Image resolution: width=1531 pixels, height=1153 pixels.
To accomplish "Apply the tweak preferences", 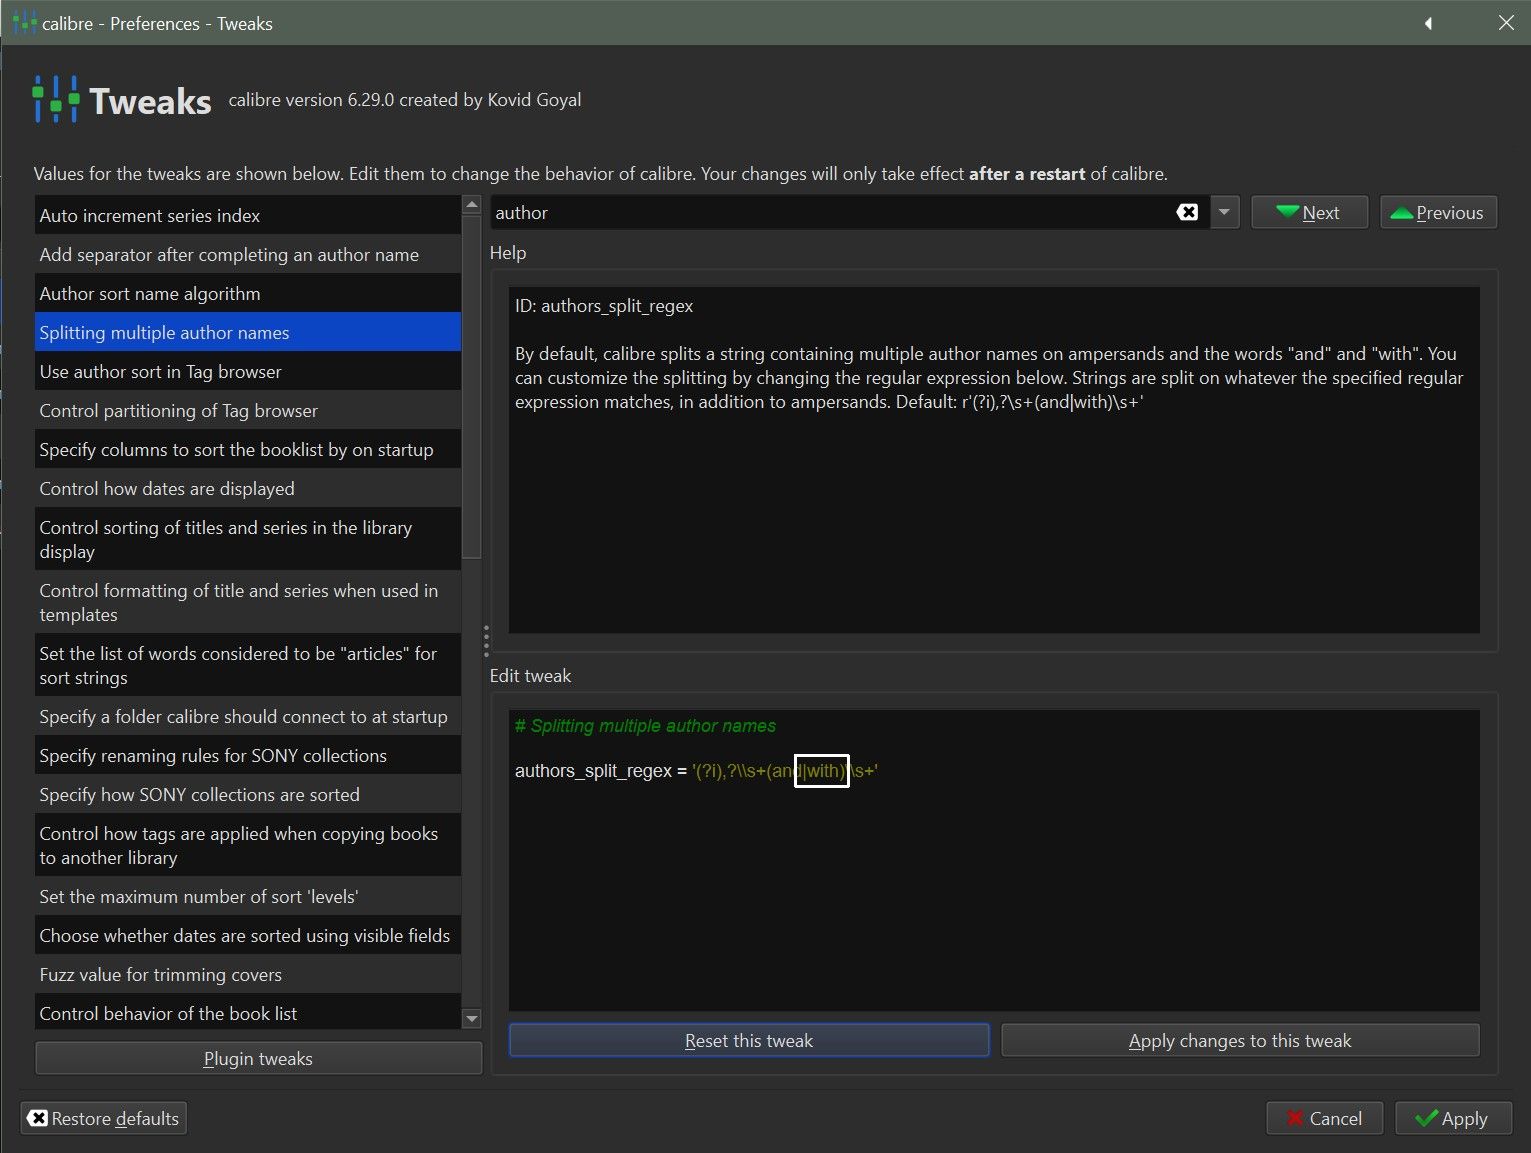I will (x=1453, y=1118).
